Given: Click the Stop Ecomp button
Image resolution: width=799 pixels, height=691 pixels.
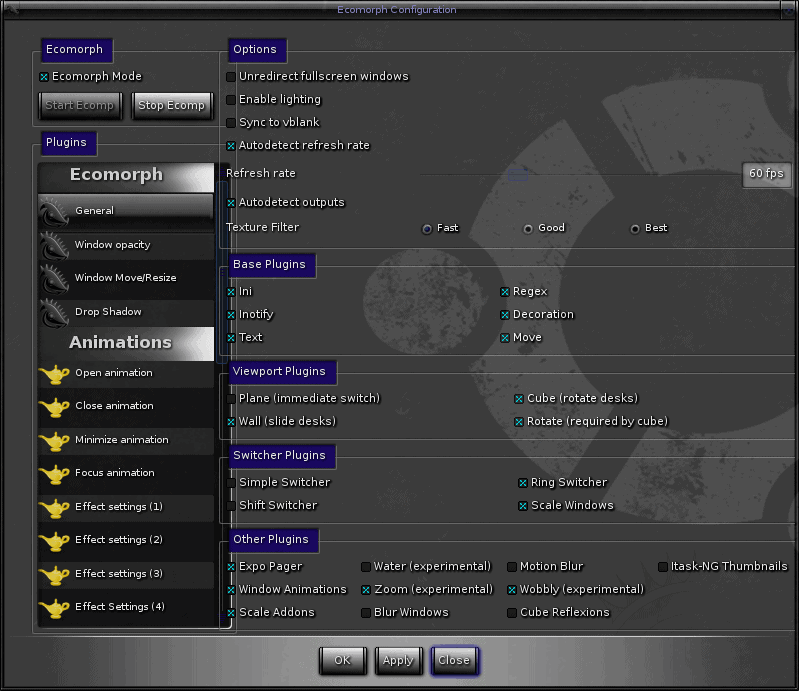Looking at the screenshot, I should pyautogui.click(x=172, y=105).
